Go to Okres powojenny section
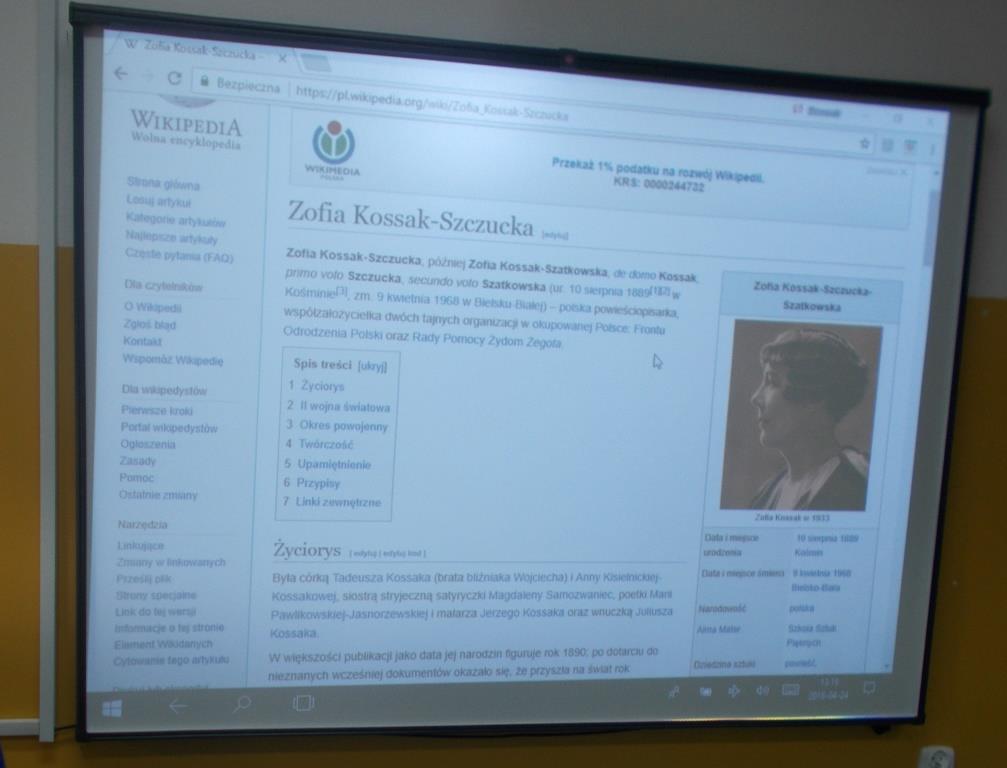Viewport: 1007px width, 768px height. (343, 426)
